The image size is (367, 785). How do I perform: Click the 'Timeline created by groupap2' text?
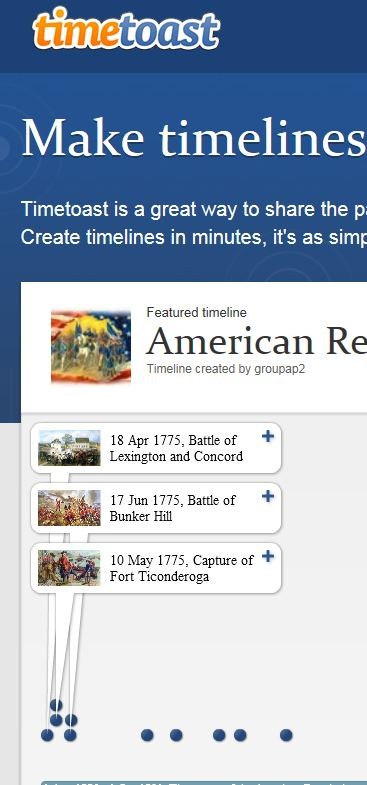pyautogui.click(x=226, y=369)
